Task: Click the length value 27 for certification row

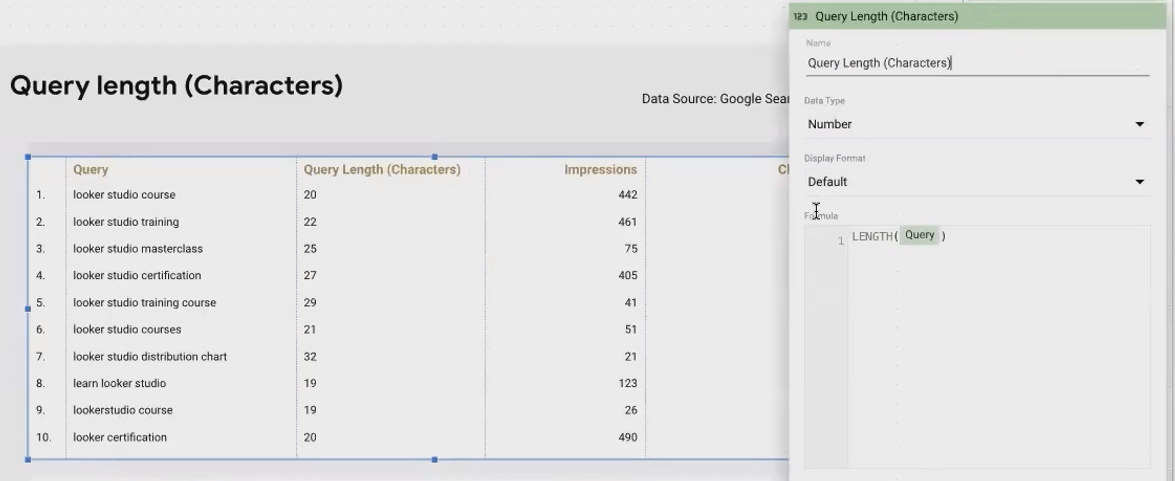Action: tap(310, 276)
